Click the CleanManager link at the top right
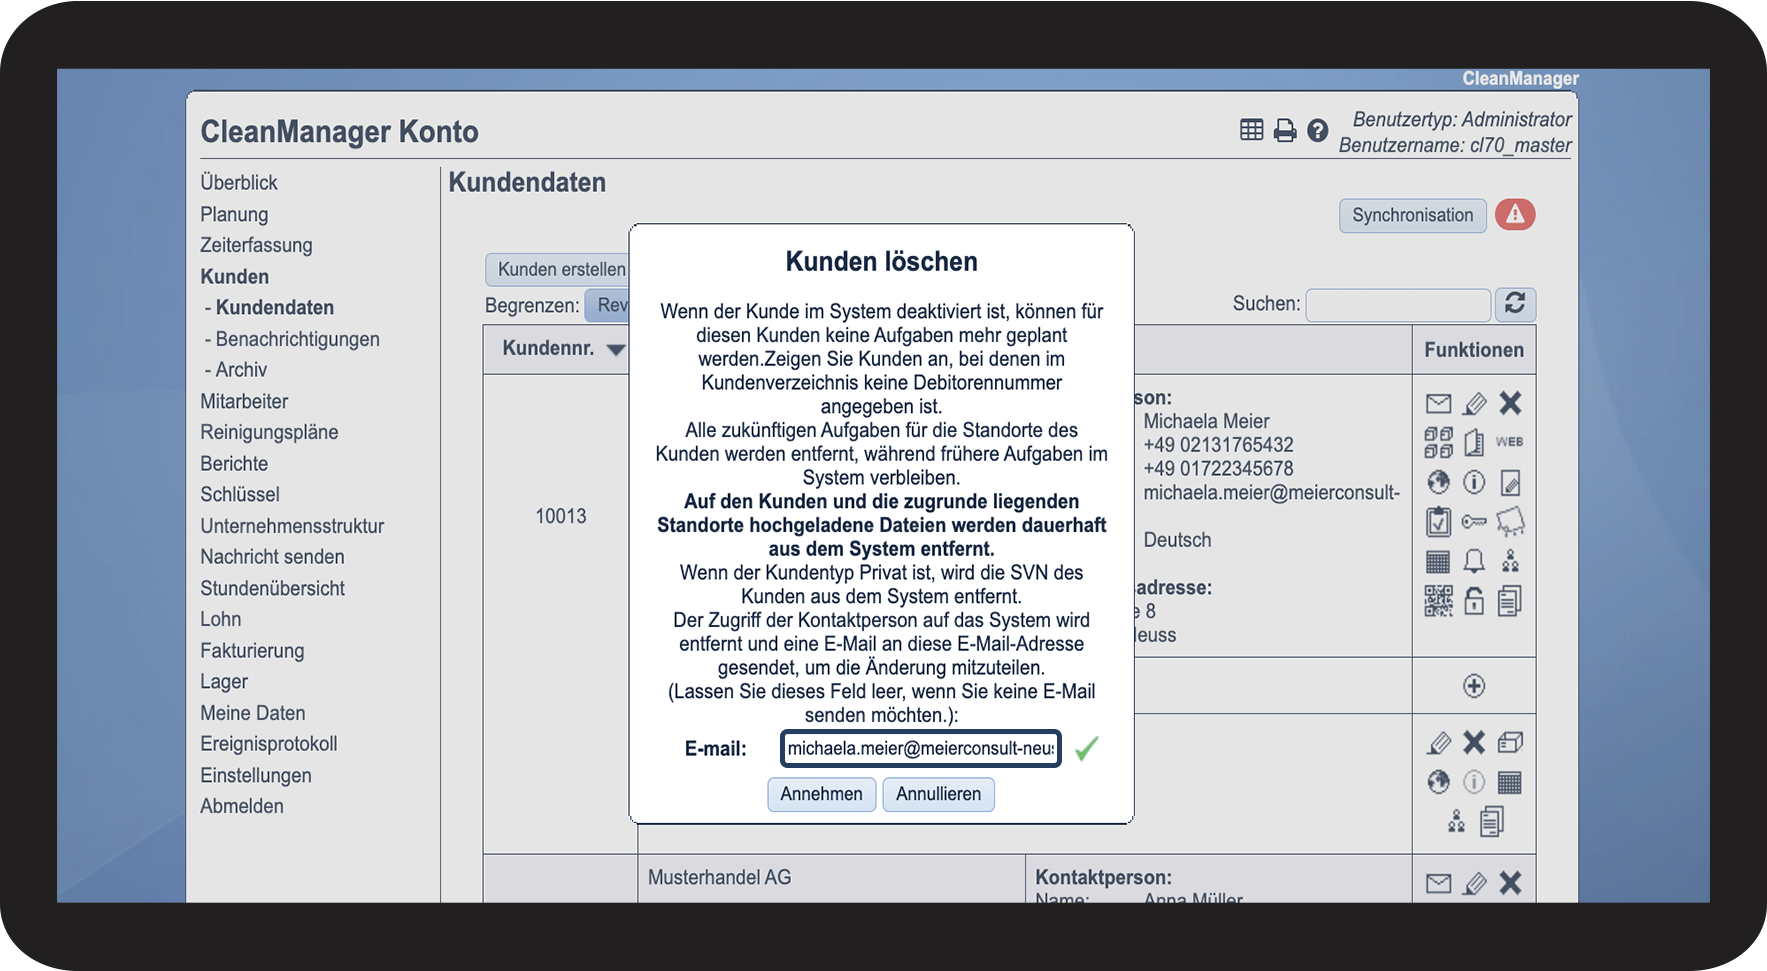Image resolution: width=1767 pixels, height=971 pixels. (1521, 79)
